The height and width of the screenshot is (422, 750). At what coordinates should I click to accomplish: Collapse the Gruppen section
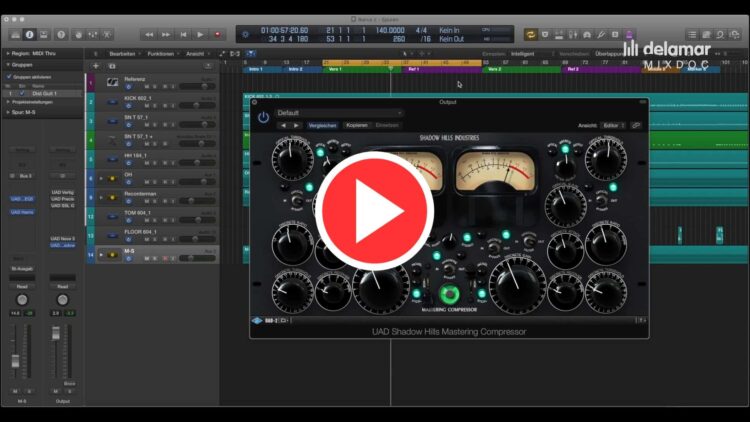8,65
